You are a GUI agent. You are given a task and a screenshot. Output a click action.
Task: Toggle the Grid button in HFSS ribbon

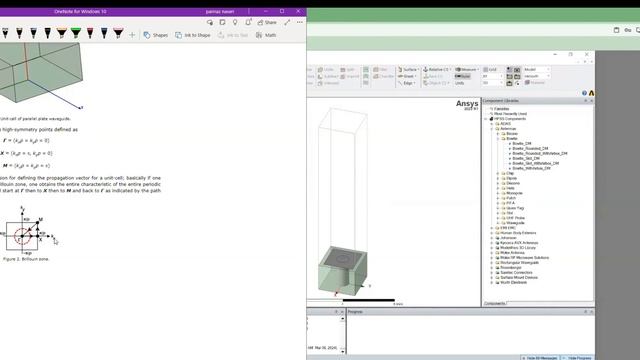(490, 69)
